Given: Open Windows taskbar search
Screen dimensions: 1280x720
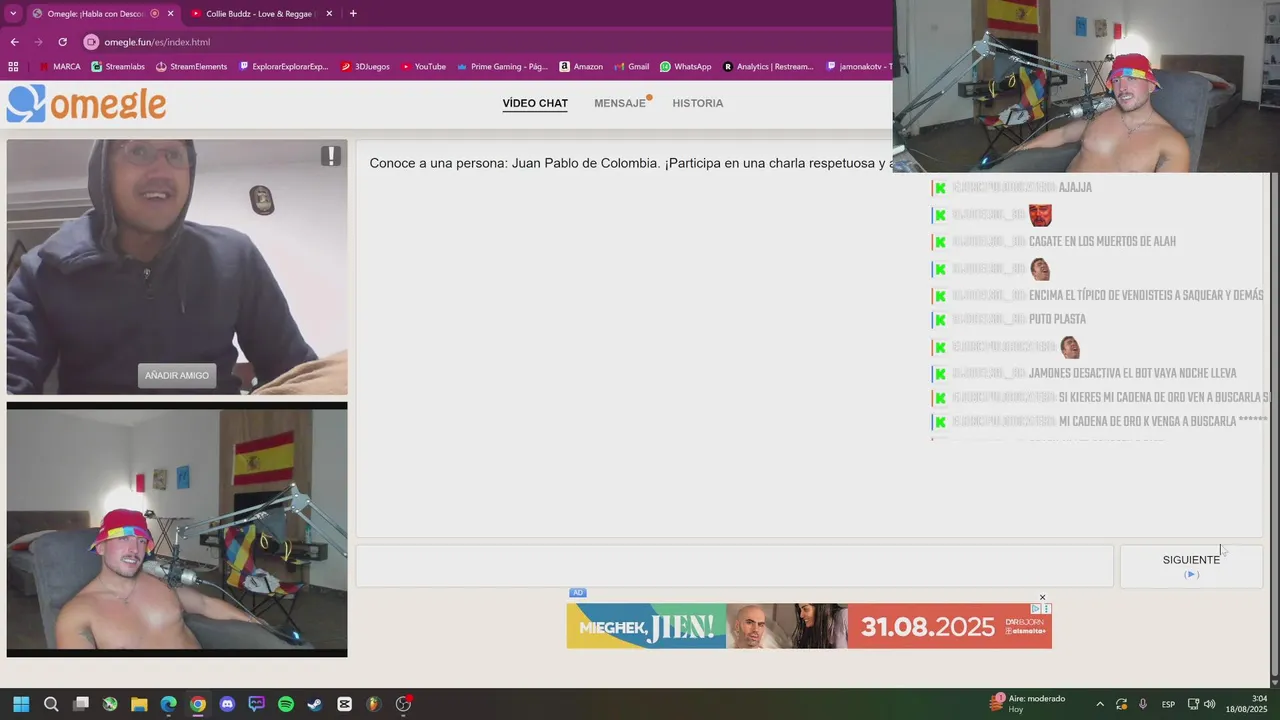Looking at the screenshot, I should tap(51, 704).
